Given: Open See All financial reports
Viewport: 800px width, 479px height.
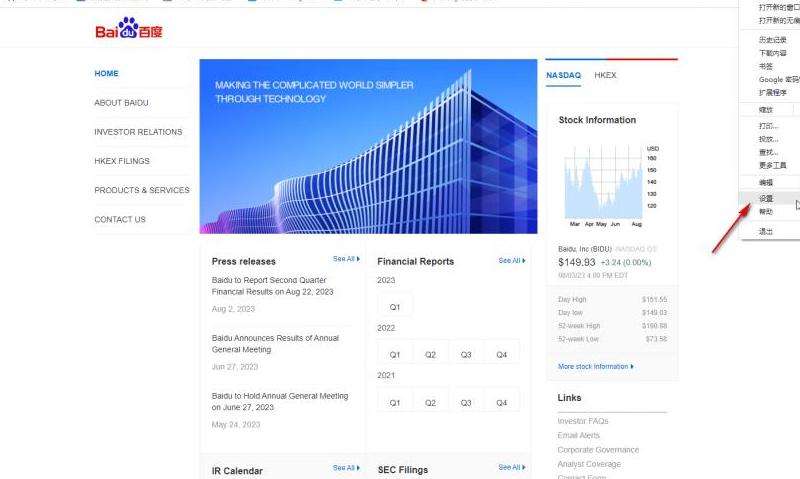Looking at the screenshot, I should pyautogui.click(x=512, y=261).
